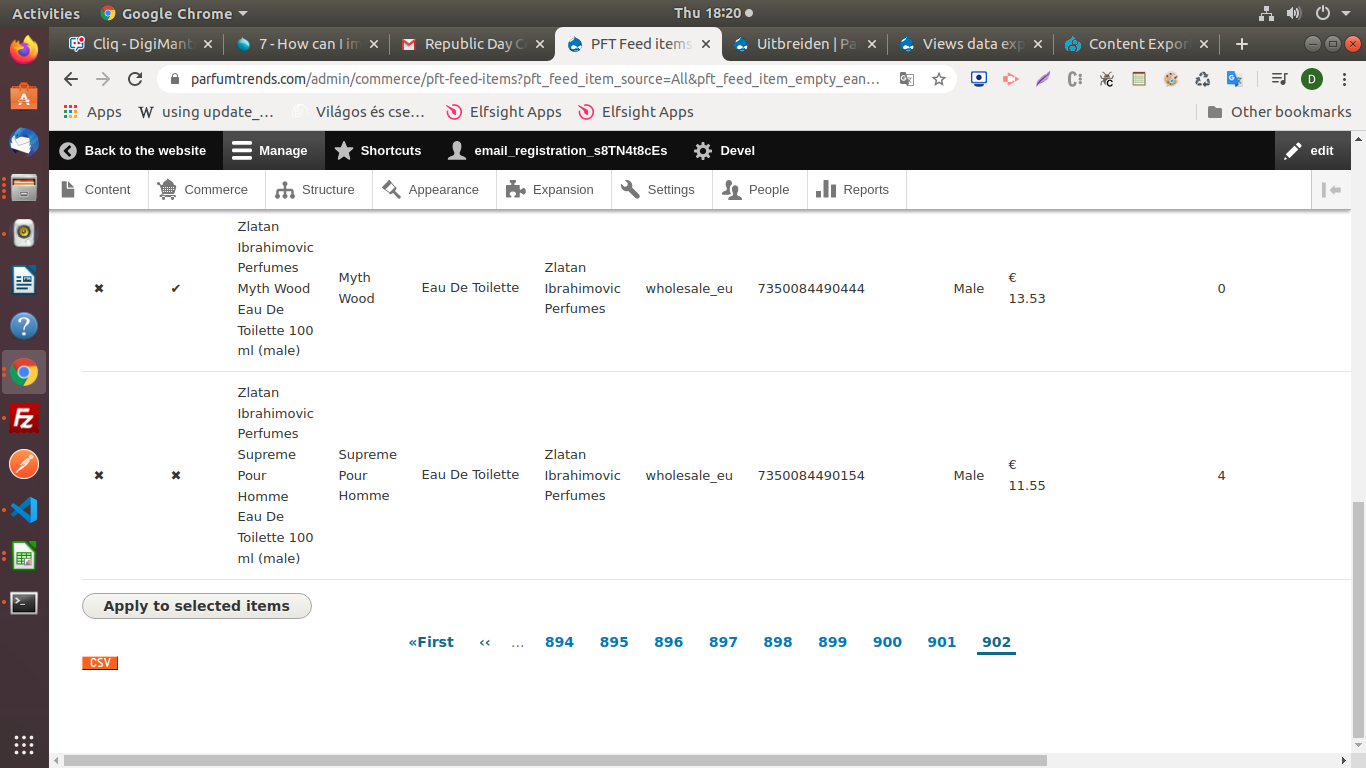1366x768 pixels.
Task: Click the horizontal scrollbar at the bottom
Action: [x=555, y=760]
